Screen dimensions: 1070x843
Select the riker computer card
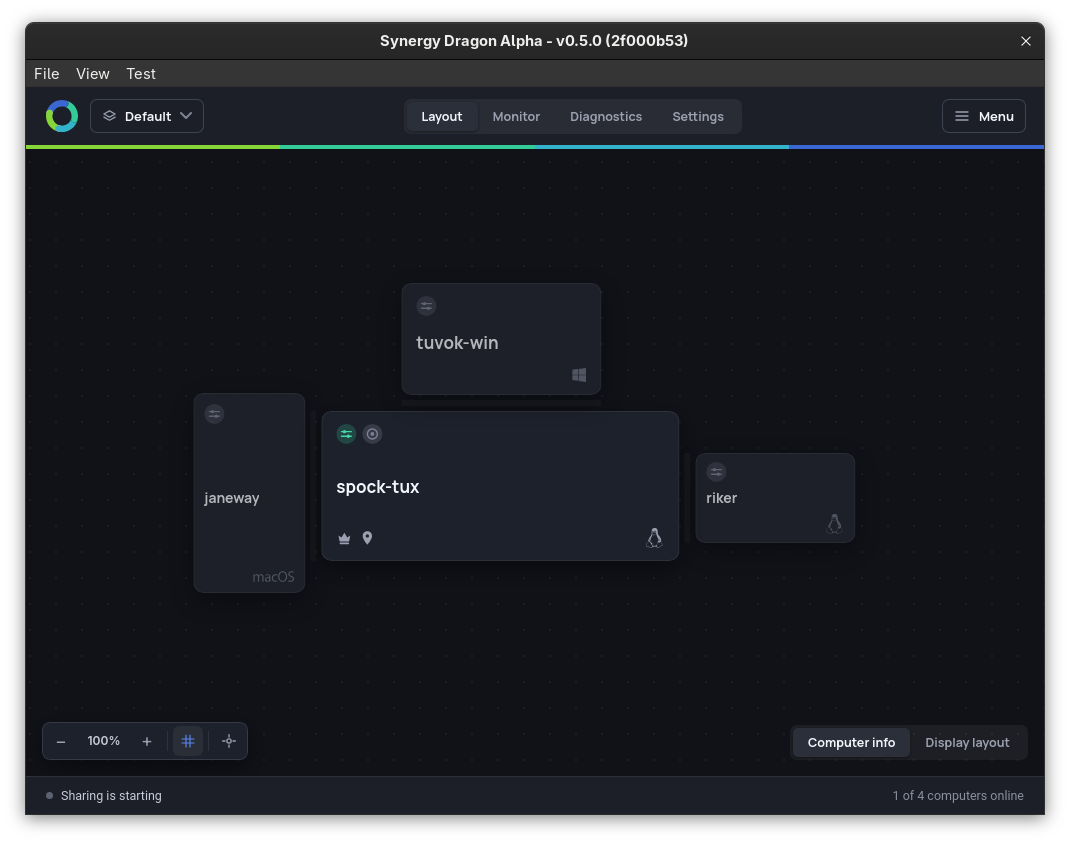tap(775, 498)
